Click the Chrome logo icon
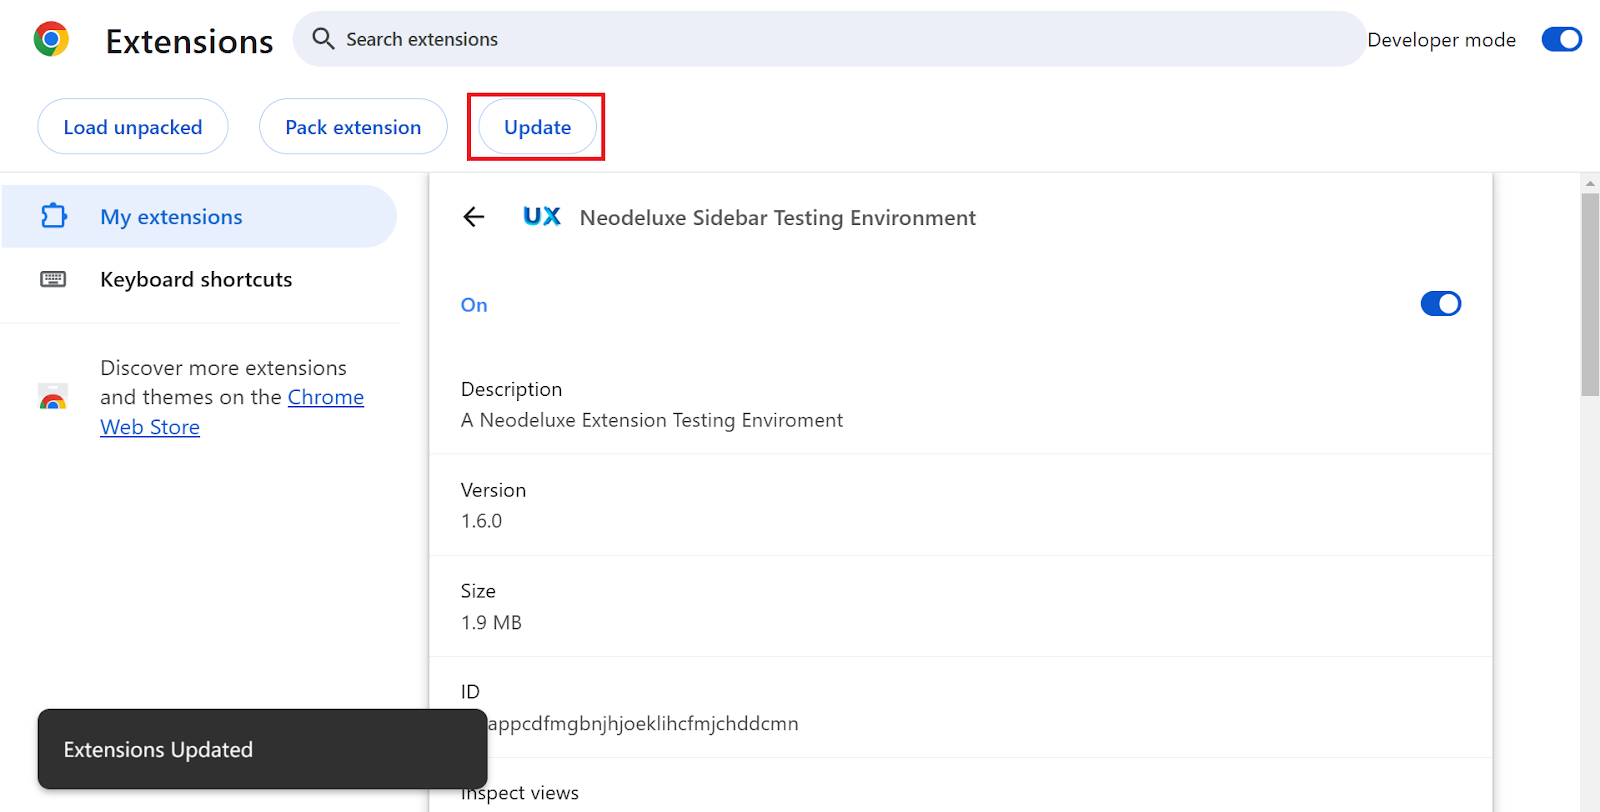 pos(51,40)
